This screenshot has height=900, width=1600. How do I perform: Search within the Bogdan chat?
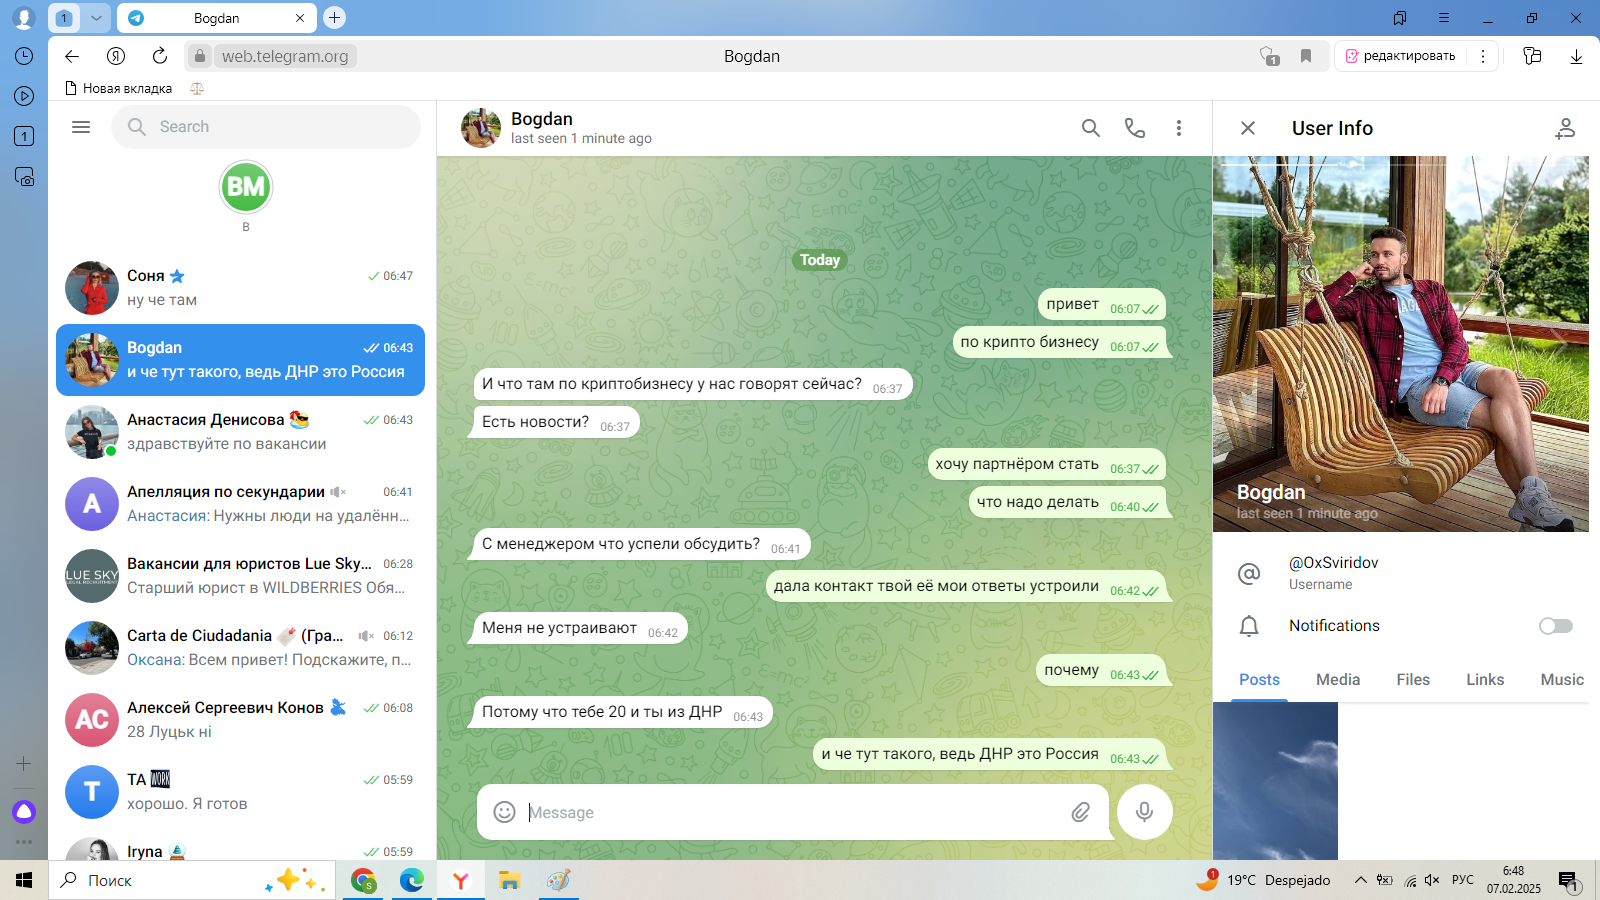point(1091,128)
